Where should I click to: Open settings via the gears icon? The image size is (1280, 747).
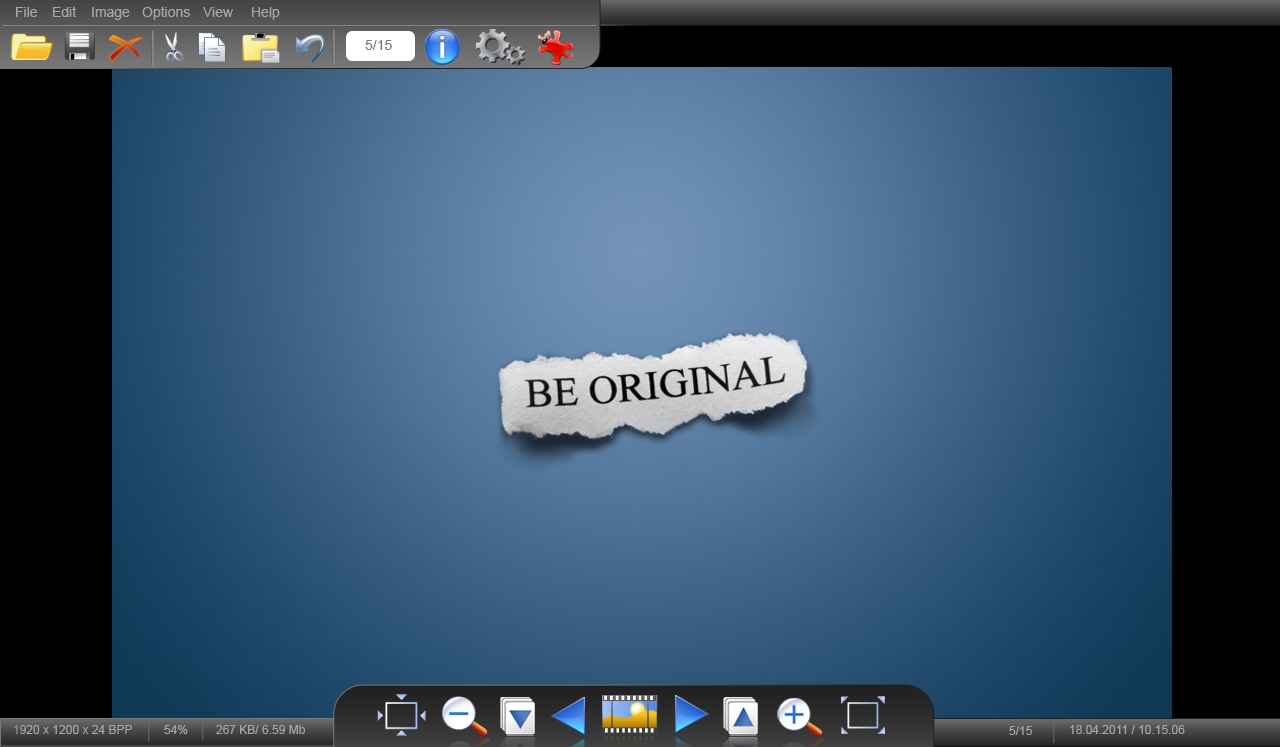pos(499,47)
